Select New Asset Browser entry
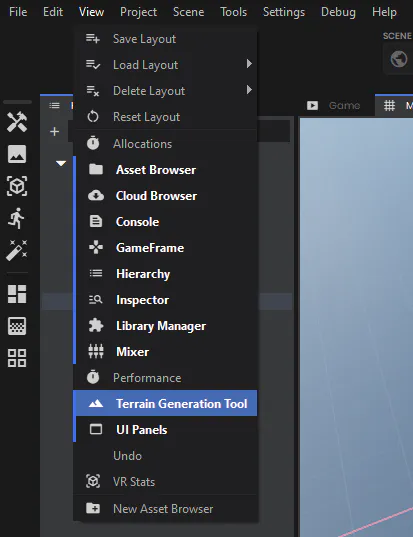The image size is (413, 537). click(x=165, y=509)
